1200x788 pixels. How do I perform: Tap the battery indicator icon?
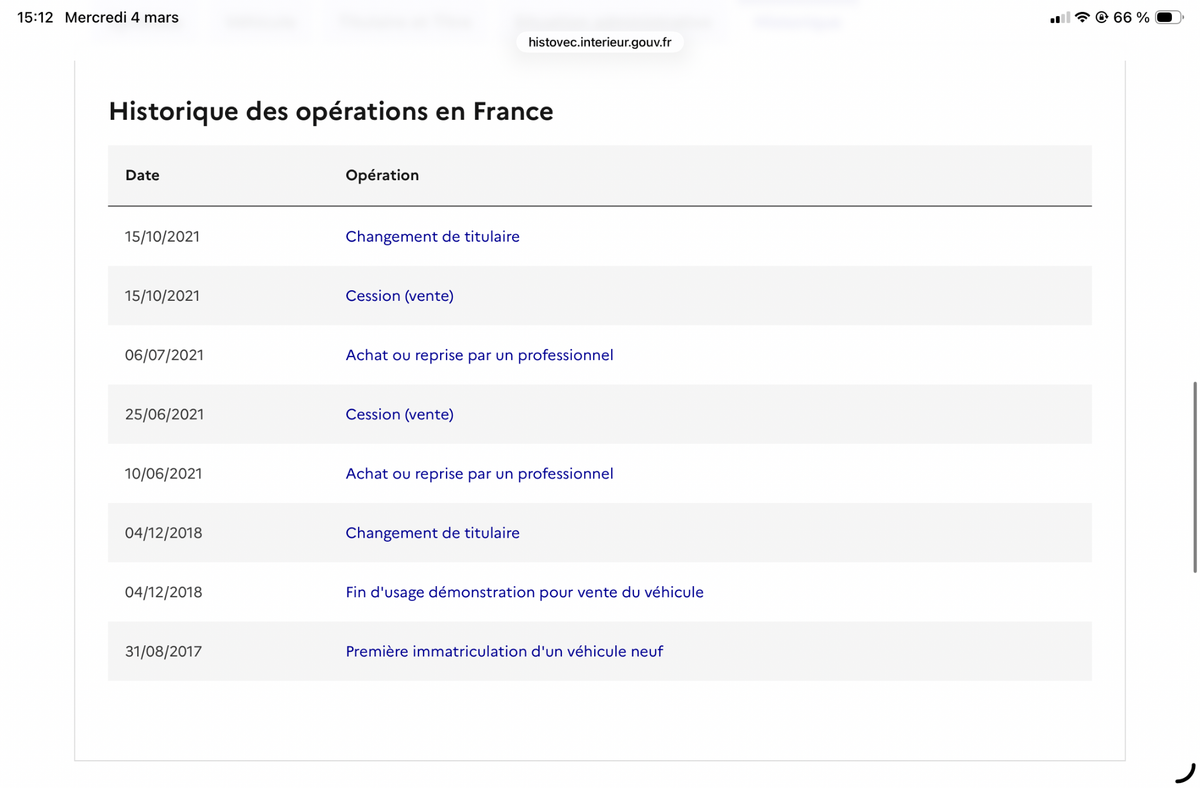(x=1170, y=18)
